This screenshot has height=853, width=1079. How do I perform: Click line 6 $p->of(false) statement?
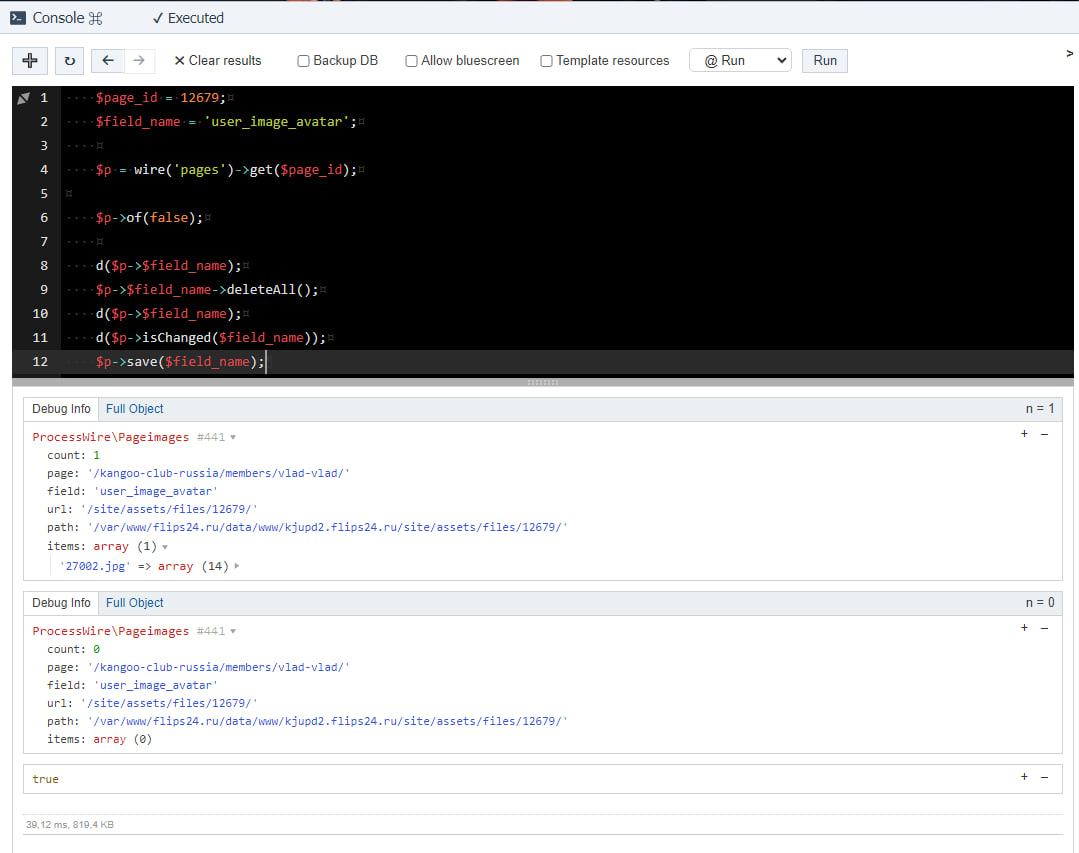point(149,217)
